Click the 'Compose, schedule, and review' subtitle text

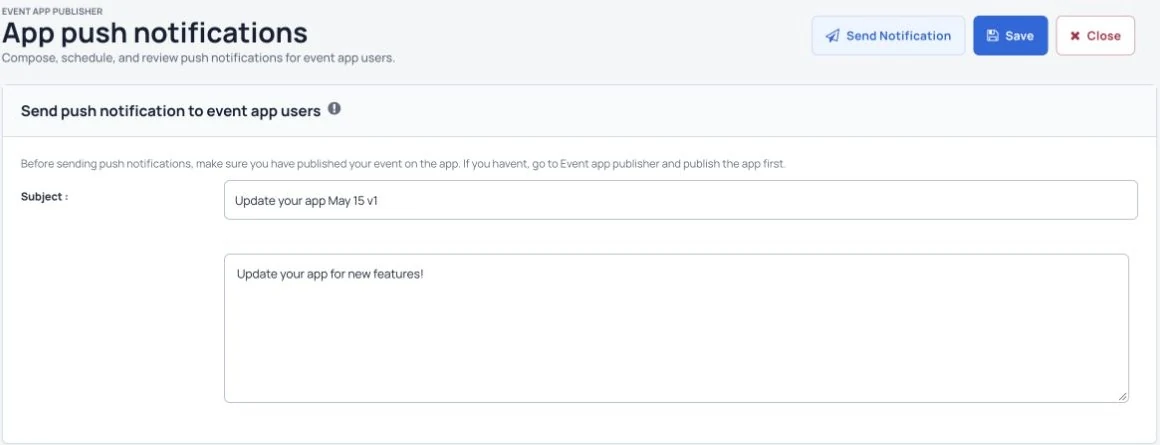(198, 58)
